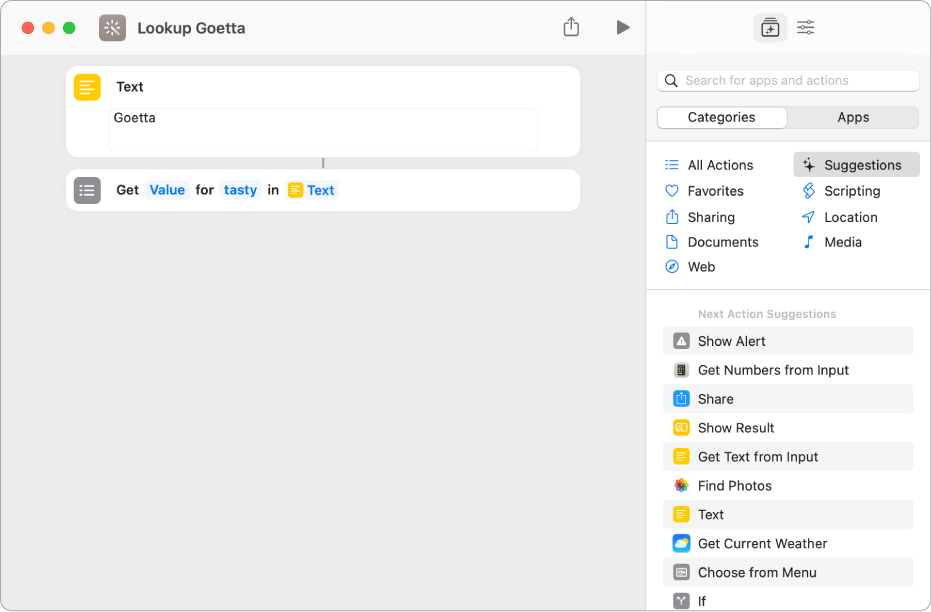The width and height of the screenshot is (931, 612).
Task: Open the Action Library panel icon
Action: [769, 28]
